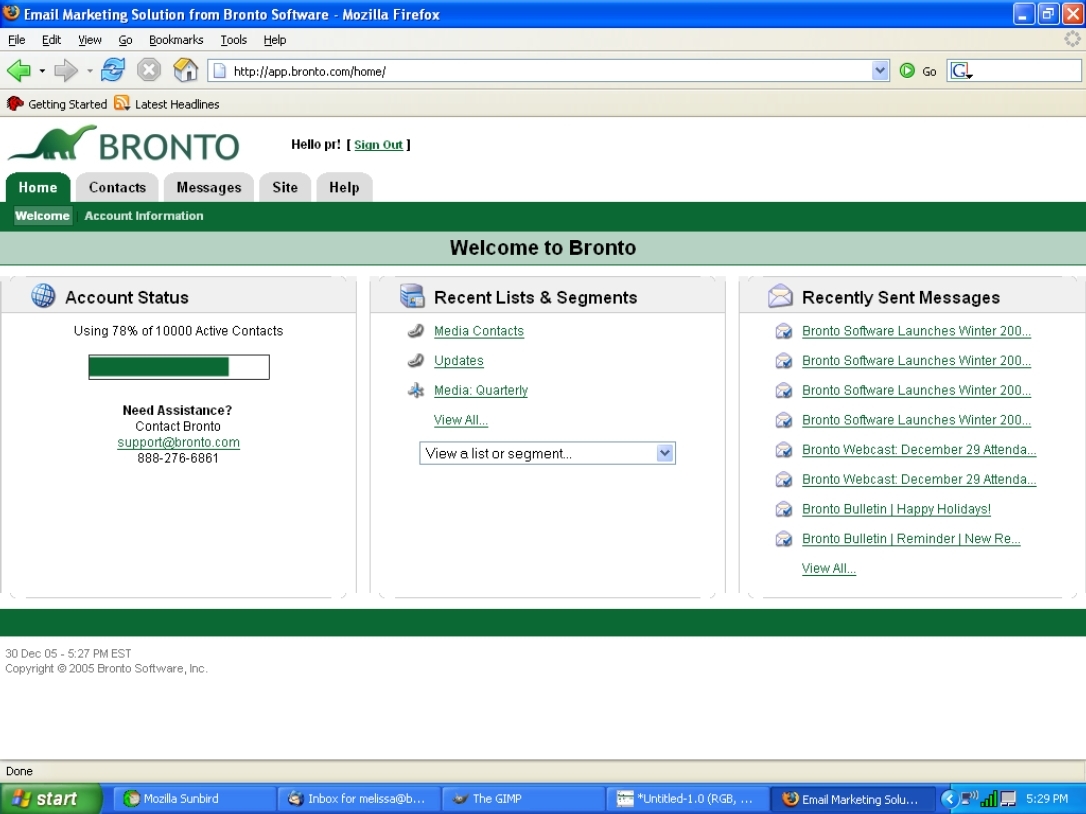The width and height of the screenshot is (1086, 814).
Task: Click the Sign Out link
Action: (378, 145)
